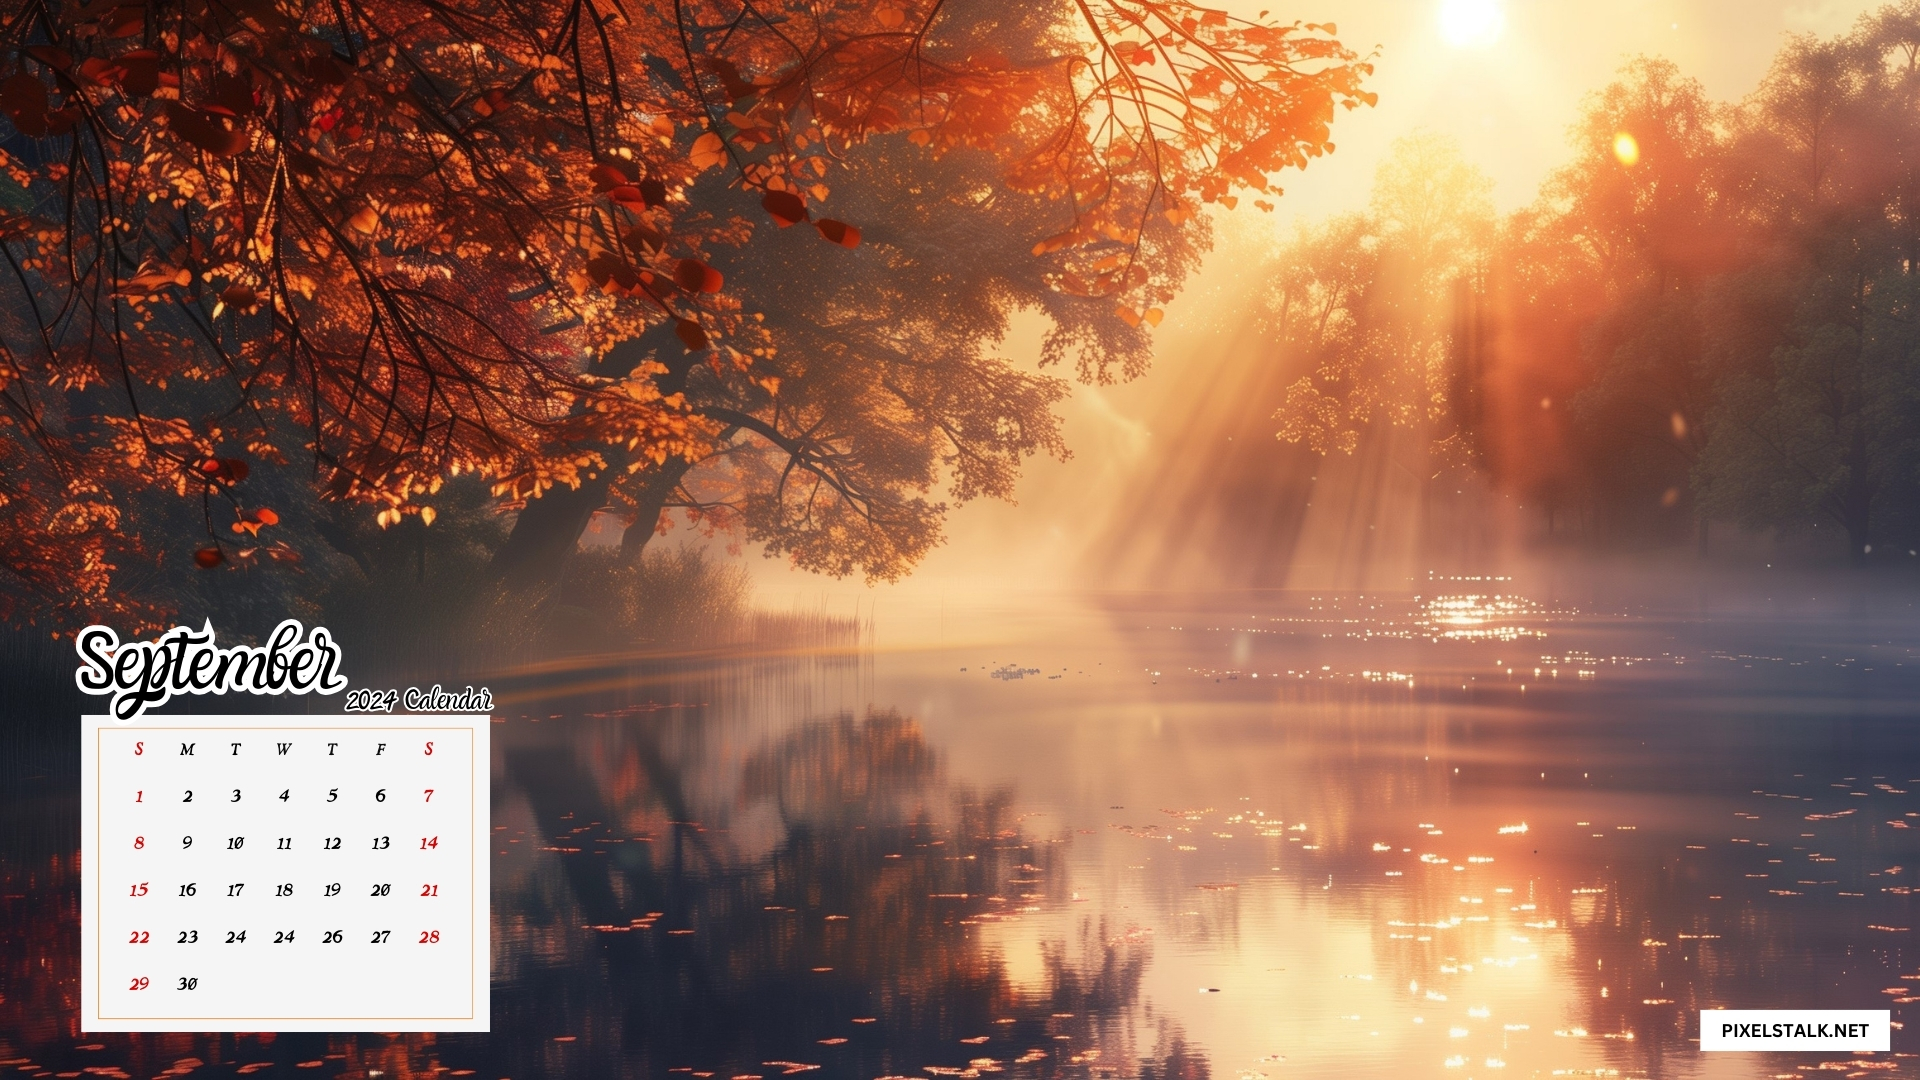Click date 27 in the calendar
Viewport: 1920px width, 1080px height.
[x=380, y=937]
